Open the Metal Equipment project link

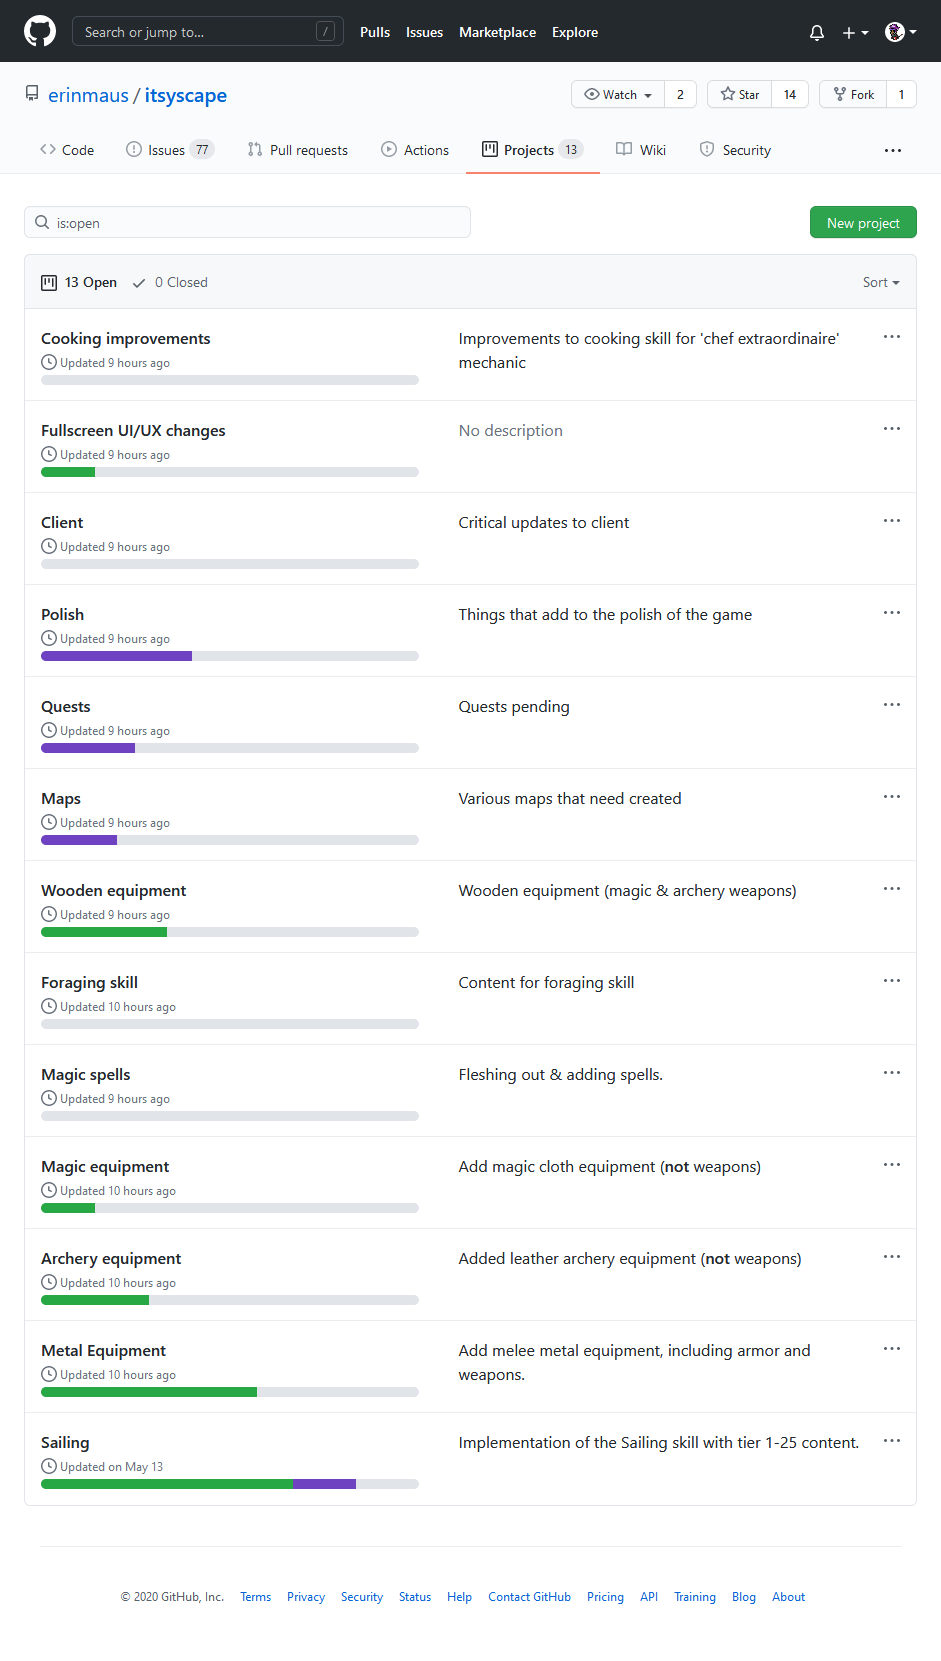(103, 1350)
